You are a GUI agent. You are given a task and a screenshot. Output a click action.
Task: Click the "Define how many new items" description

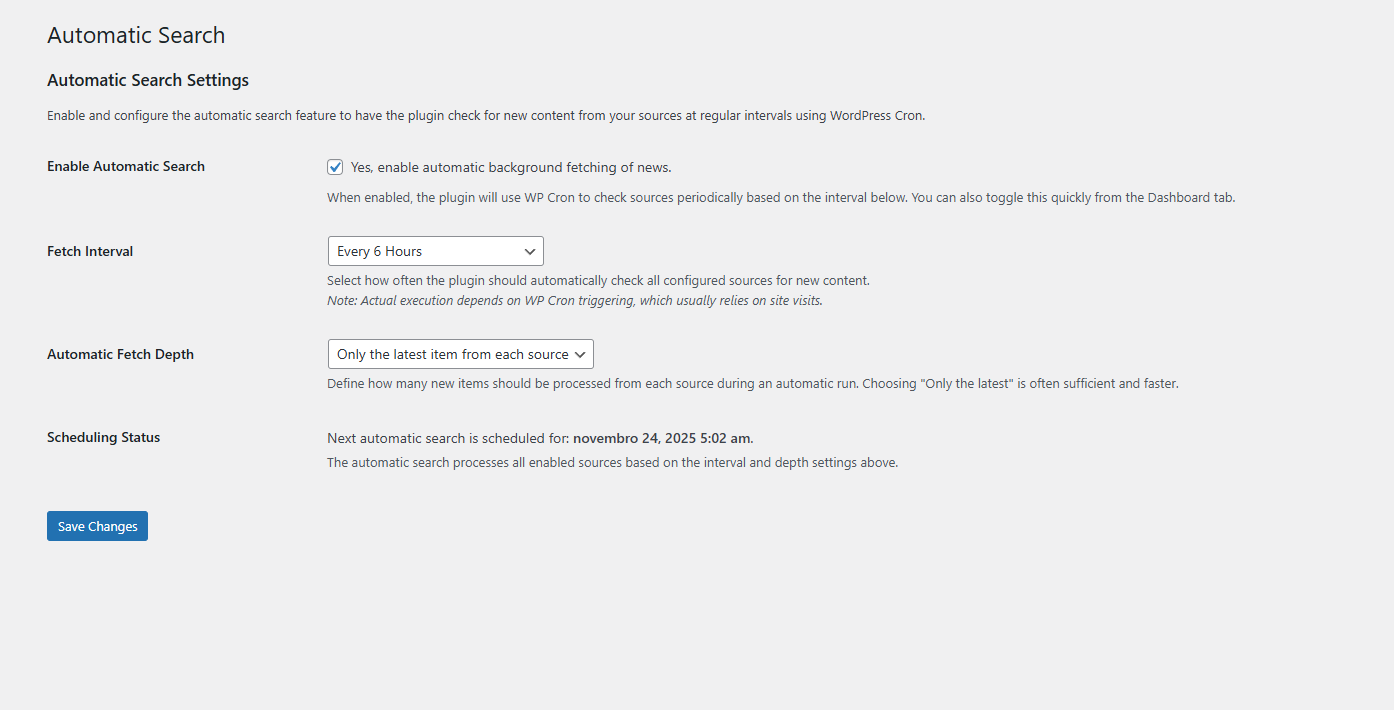click(x=752, y=383)
